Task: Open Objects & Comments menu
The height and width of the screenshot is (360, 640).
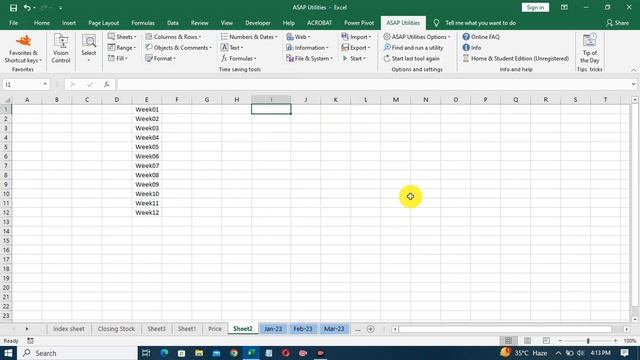Action: [178, 47]
